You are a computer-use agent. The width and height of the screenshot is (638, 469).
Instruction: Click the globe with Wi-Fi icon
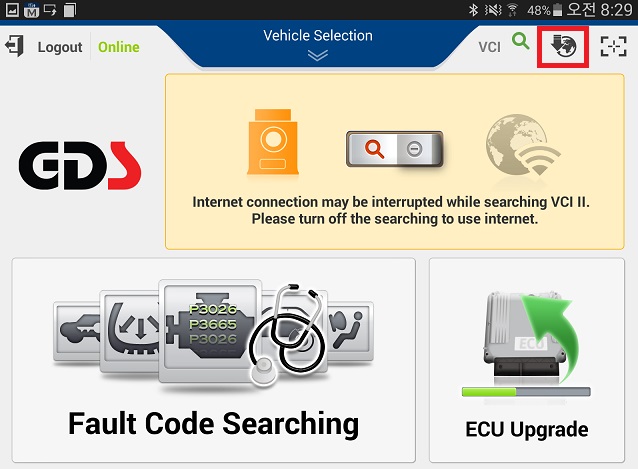click(523, 145)
